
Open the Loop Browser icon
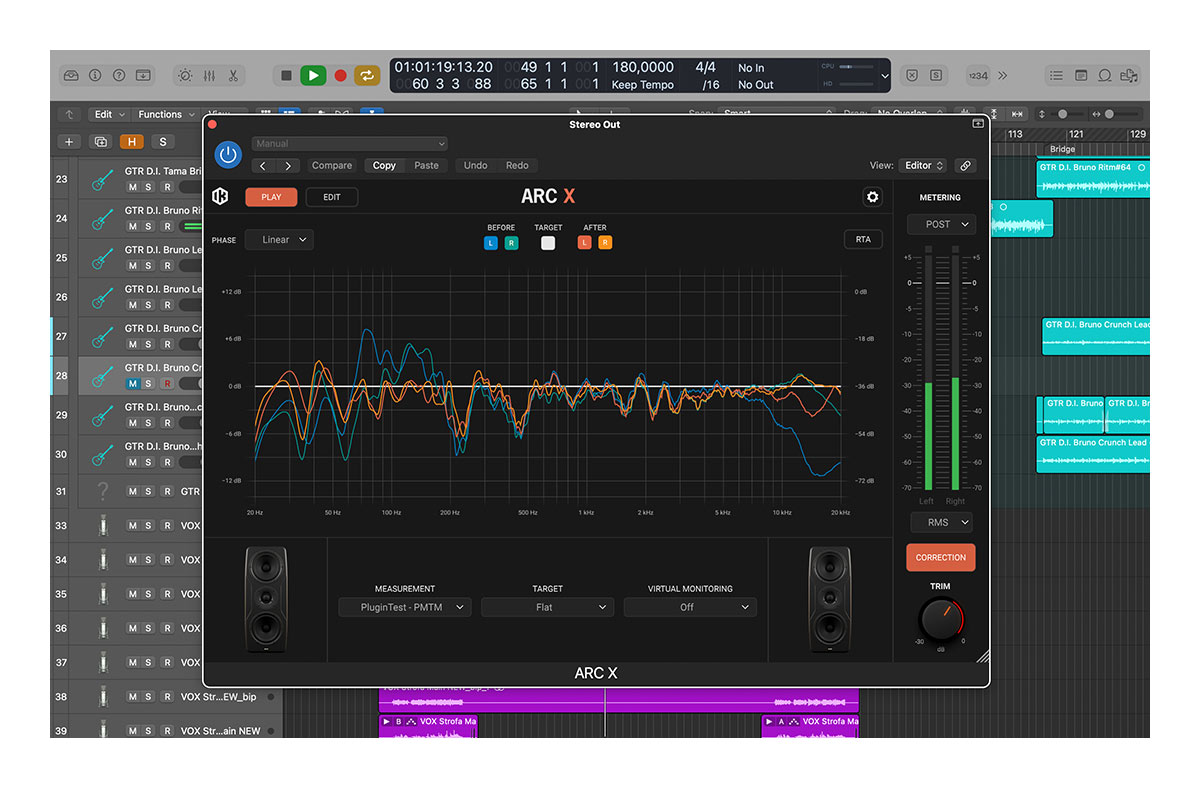click(x=1105, y=75)
